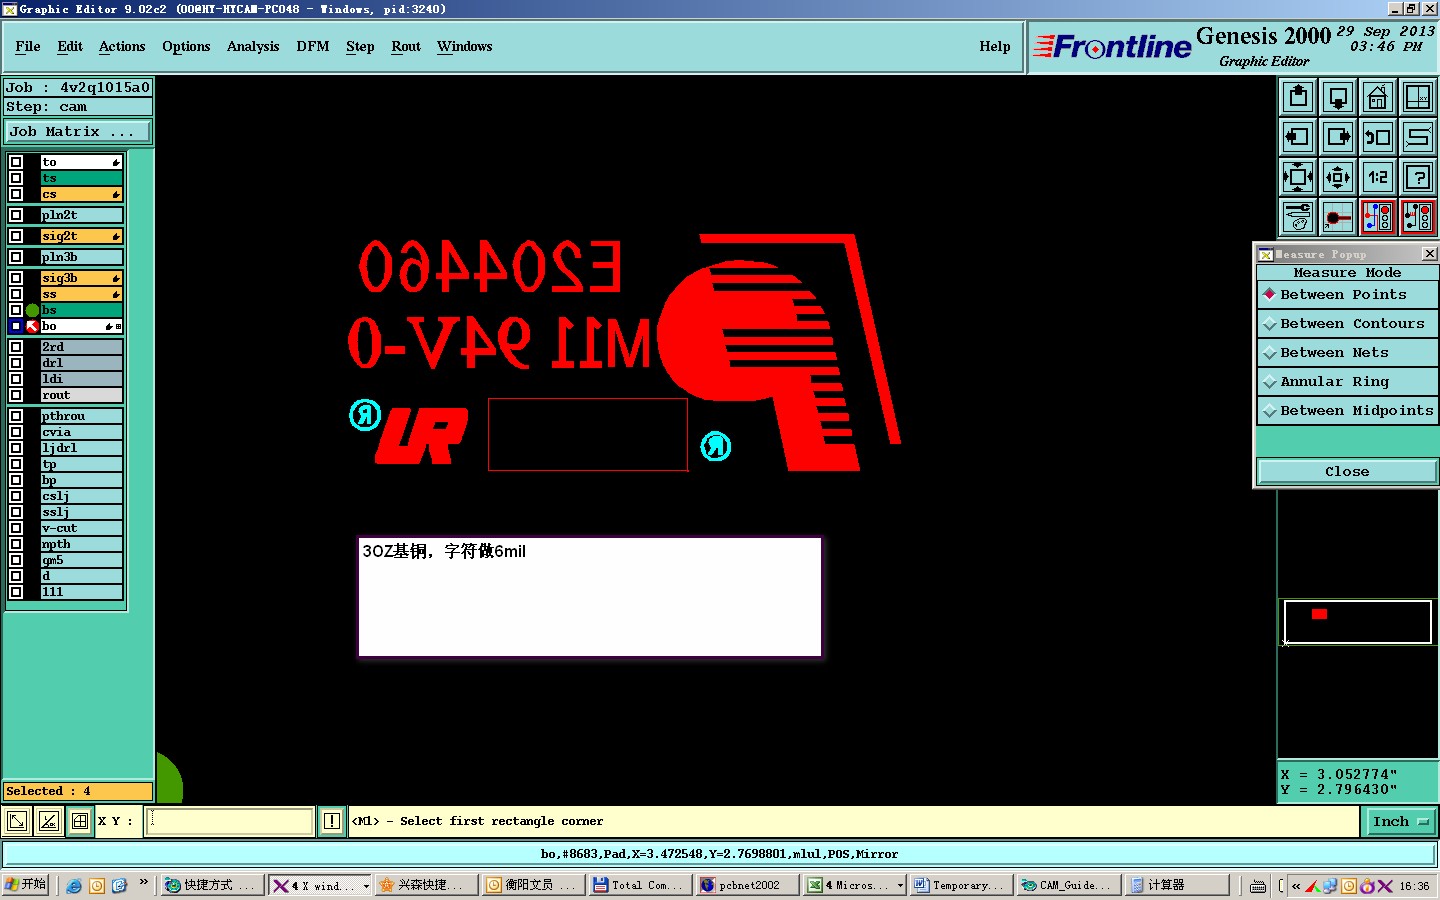The width and height of the screenshot is (1440, 900).
Task: Toggle display checkbox for layer bo
Action: [x=16, y=327]
